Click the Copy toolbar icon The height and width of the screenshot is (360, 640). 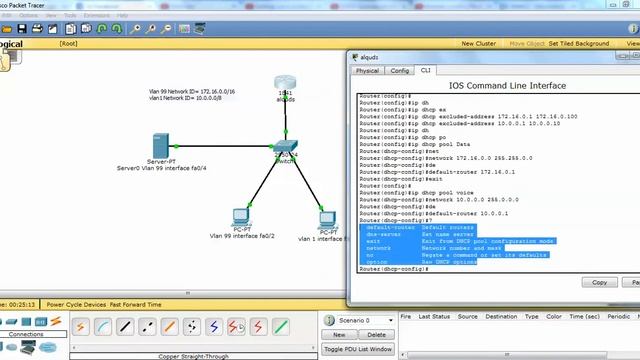71,29
